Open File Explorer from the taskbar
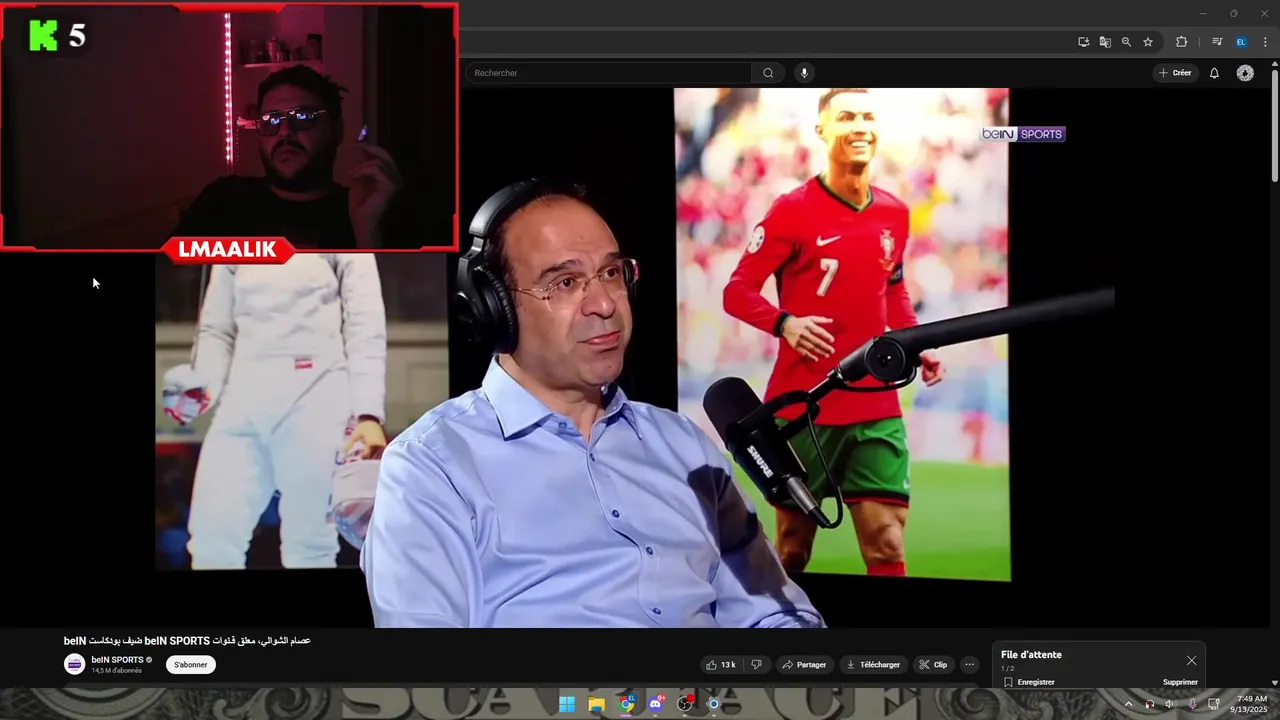 (597, 704)
